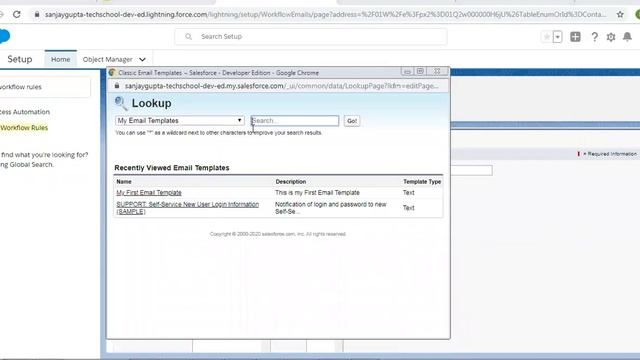Click the Go! button

pyautogui.click(x=352, y=121)
